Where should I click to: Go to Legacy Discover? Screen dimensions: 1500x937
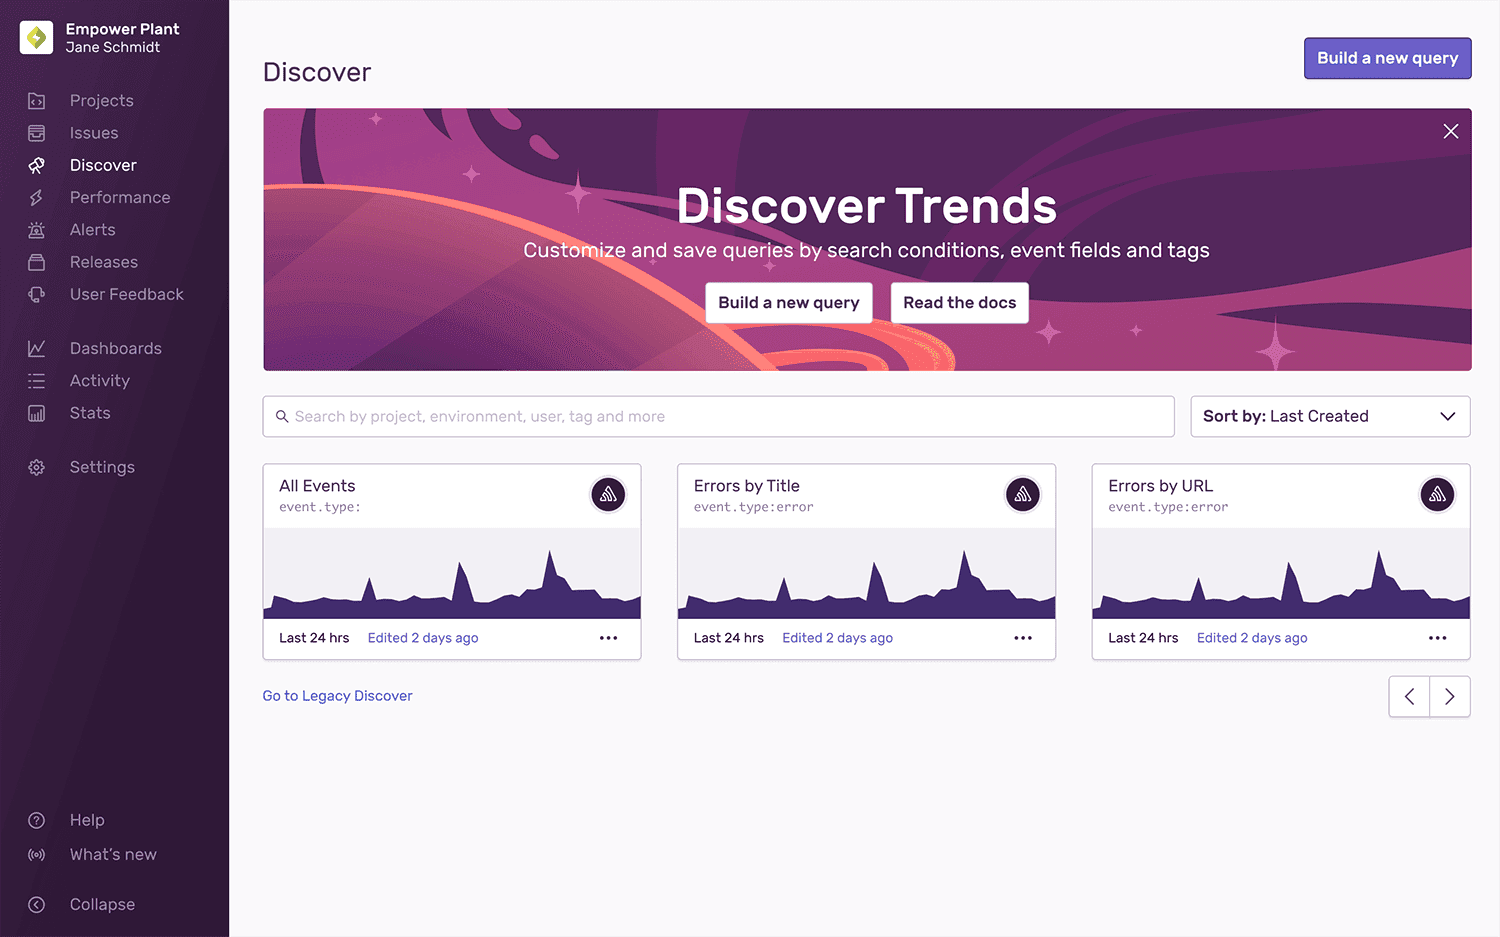(x=337, y=695)
